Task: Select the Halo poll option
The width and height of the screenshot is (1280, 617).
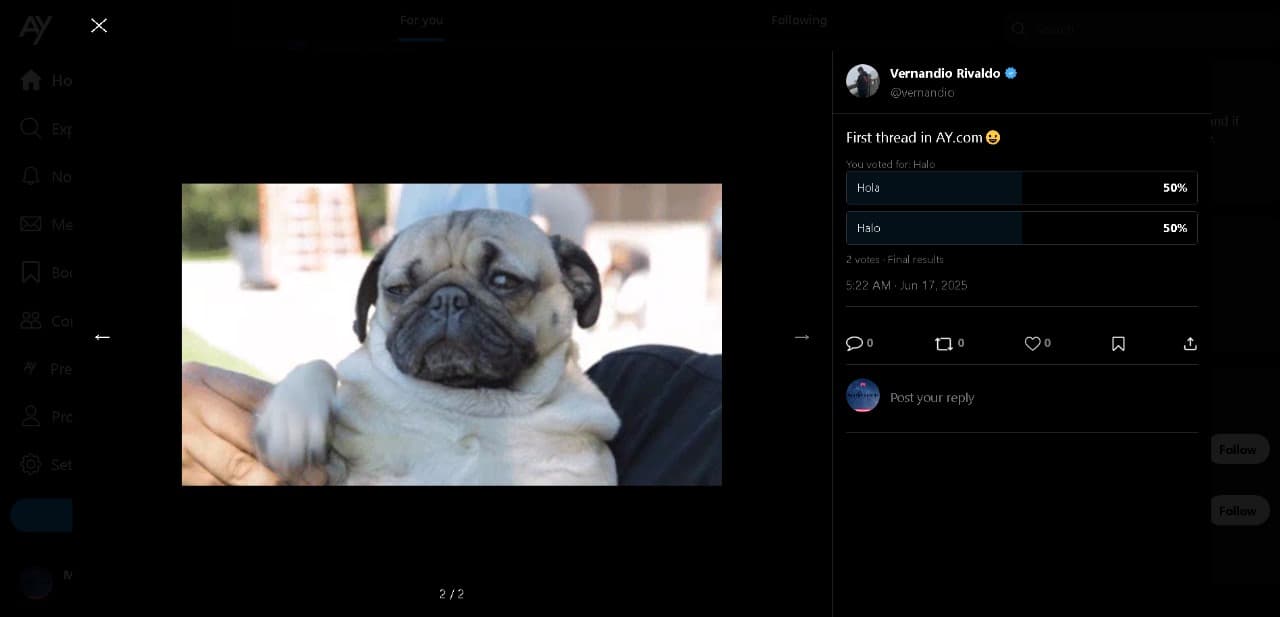Action: [1021, 228]
